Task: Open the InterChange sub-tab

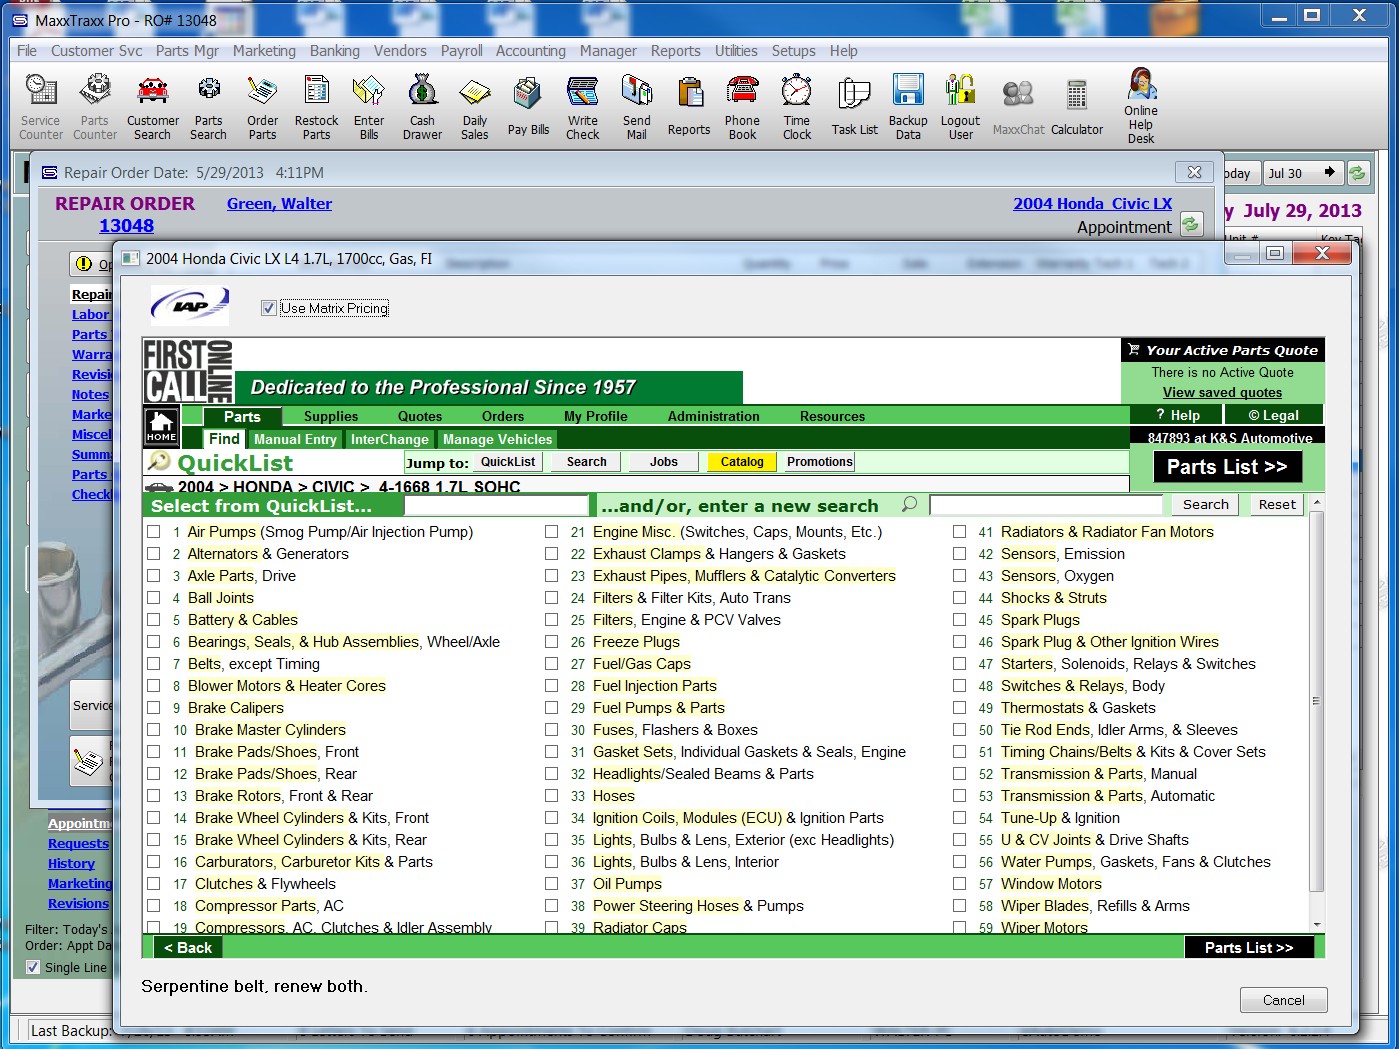Action: (390, 439)
